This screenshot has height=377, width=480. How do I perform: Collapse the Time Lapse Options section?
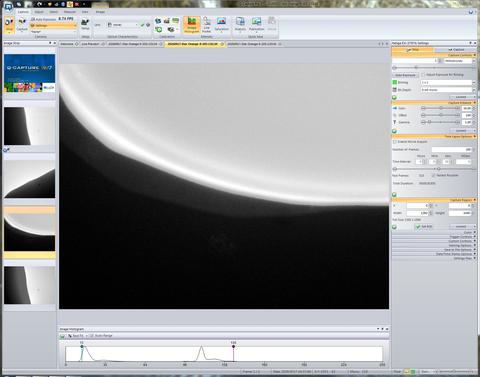(x=434, y=136)
